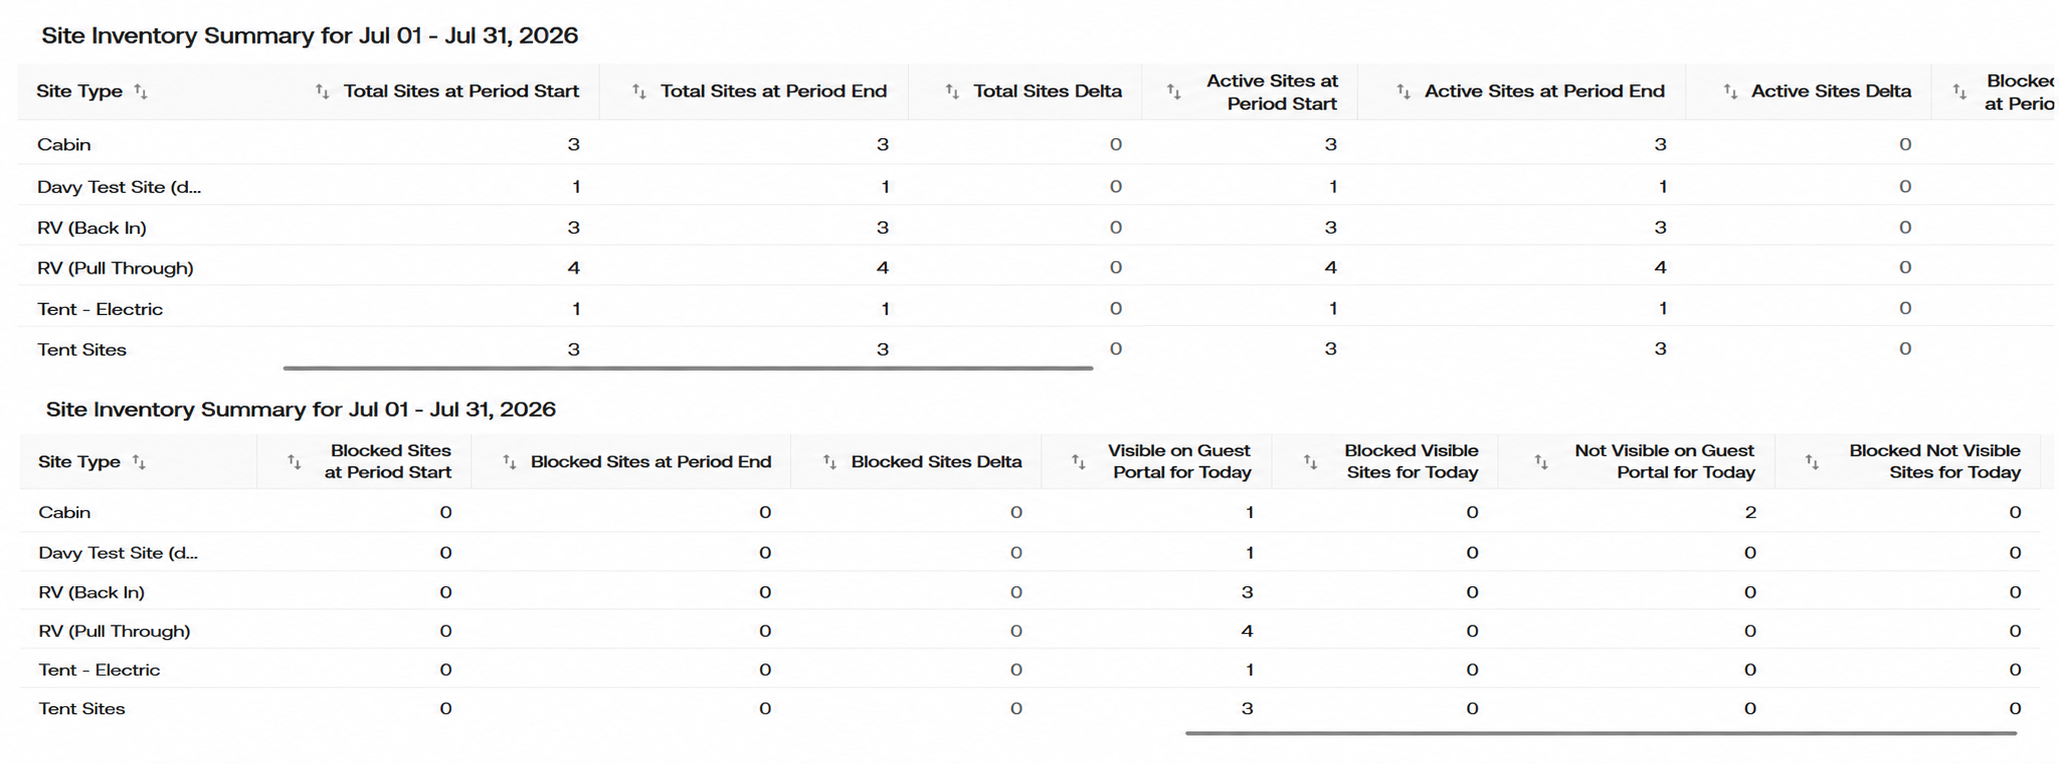Sort by Site Type in top table
The height and width of the screenshot is (764, 2059).
click(x=141, y=92)
